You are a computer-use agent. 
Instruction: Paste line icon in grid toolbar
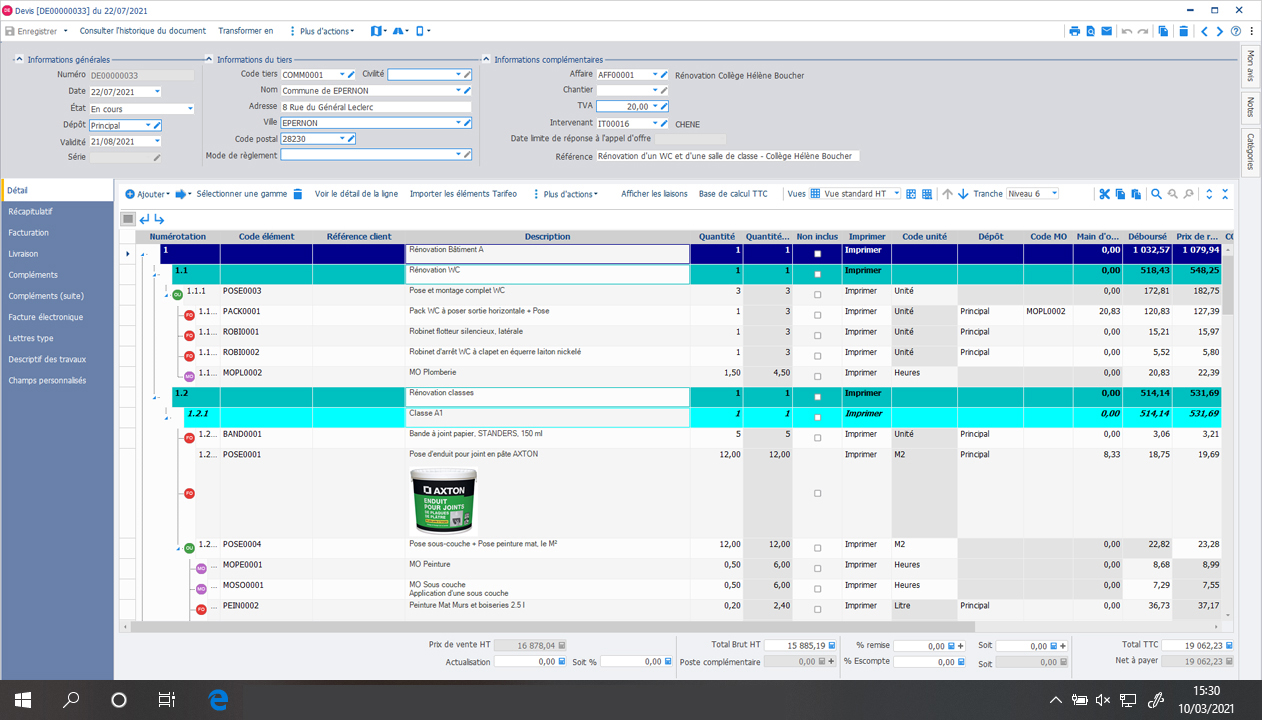[x=1136, y=194]
